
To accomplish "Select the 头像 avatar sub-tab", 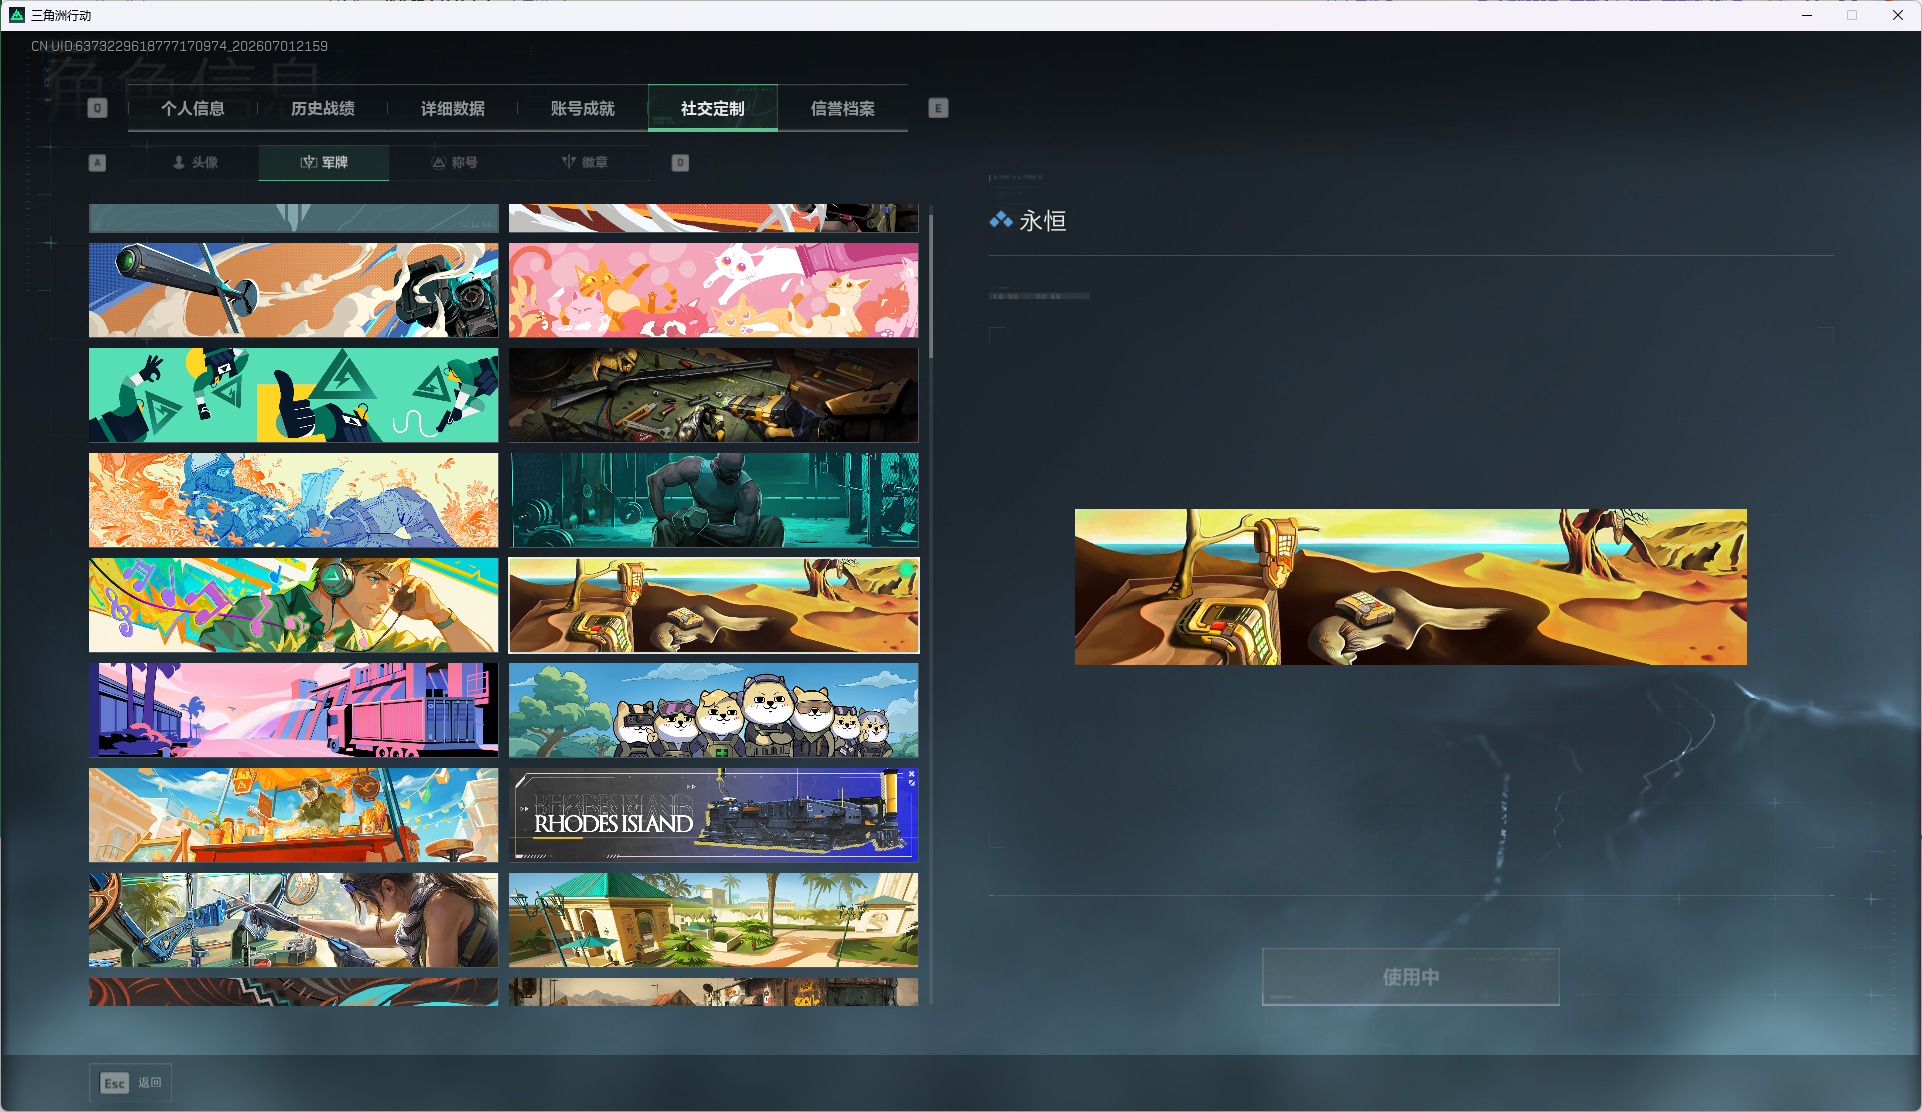I will [194, 162].
